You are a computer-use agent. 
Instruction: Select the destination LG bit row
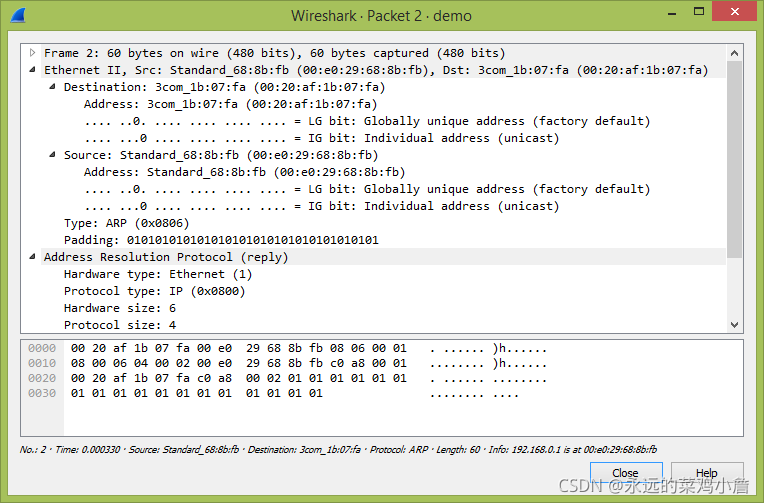tap(367, 121)
